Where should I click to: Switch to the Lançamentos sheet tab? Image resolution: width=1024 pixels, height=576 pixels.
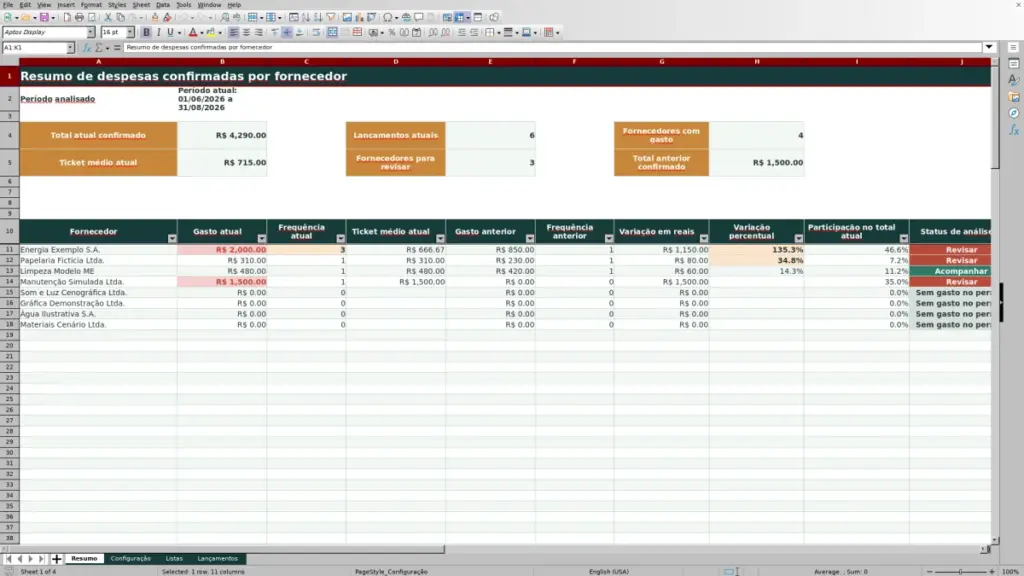[217, 559]
